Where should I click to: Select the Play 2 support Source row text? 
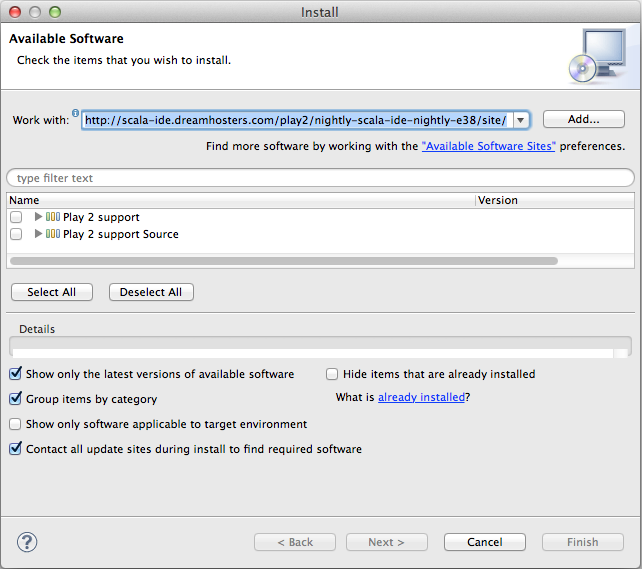[121, 234]
